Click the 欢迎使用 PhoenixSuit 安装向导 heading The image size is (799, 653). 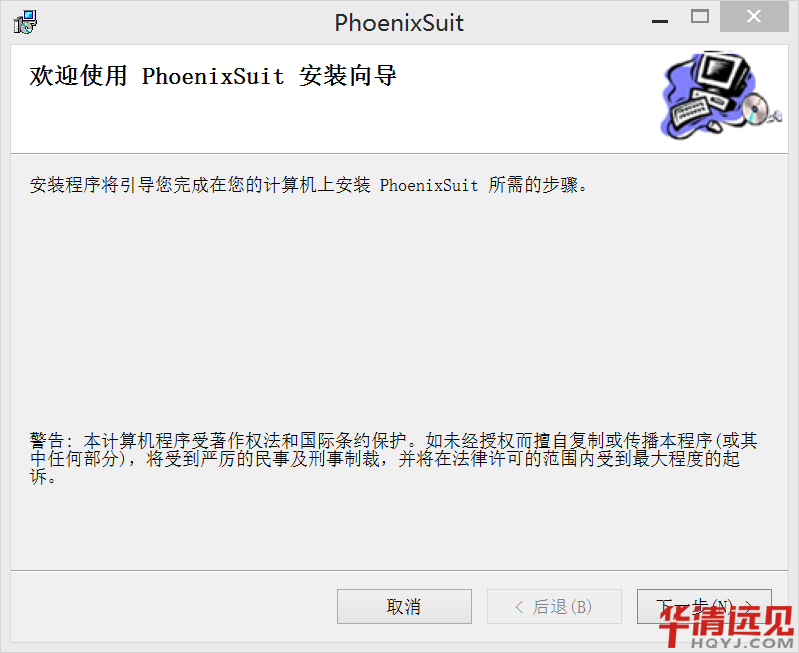tap(213, 76)
